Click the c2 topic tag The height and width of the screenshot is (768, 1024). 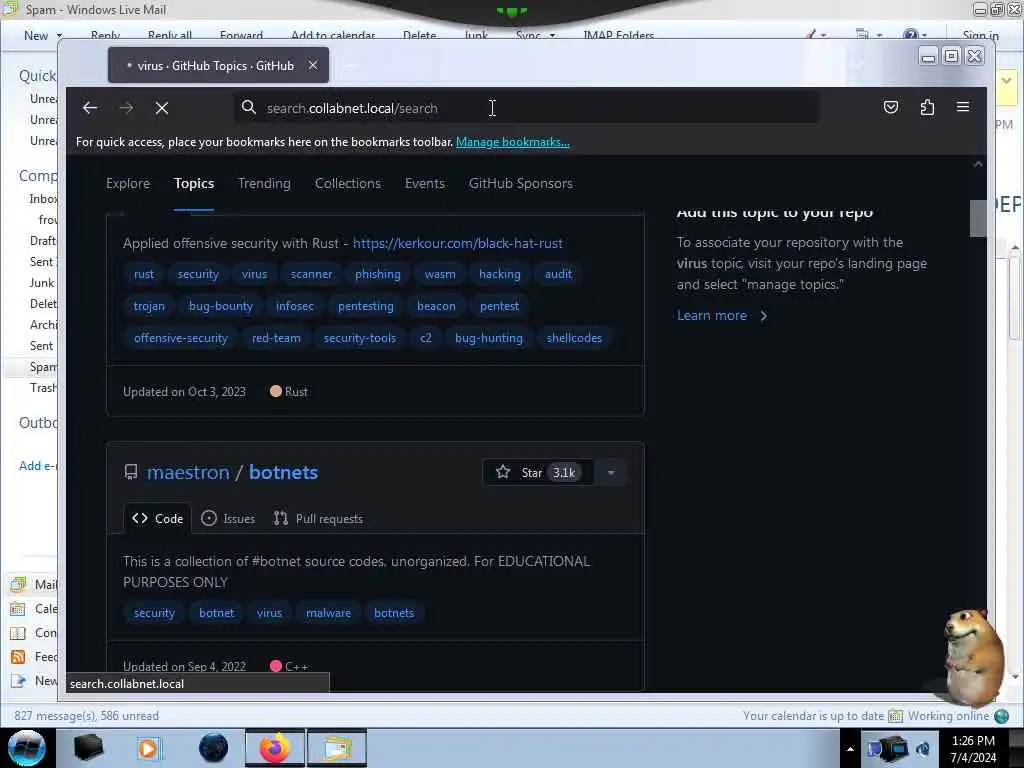tap(426, 338)
